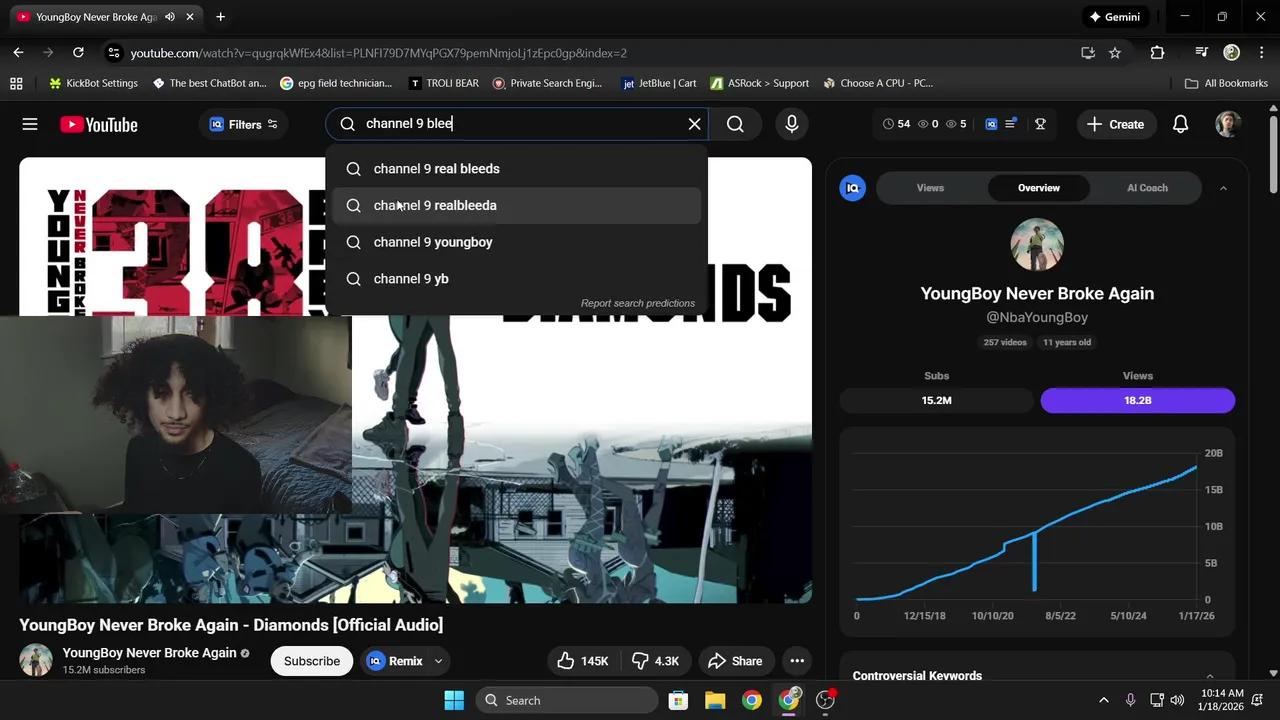The width and height of the screenshot is (1280, 720).
Task: Click the vidIQ logo in side panel
Action: [x=853, y=188]
